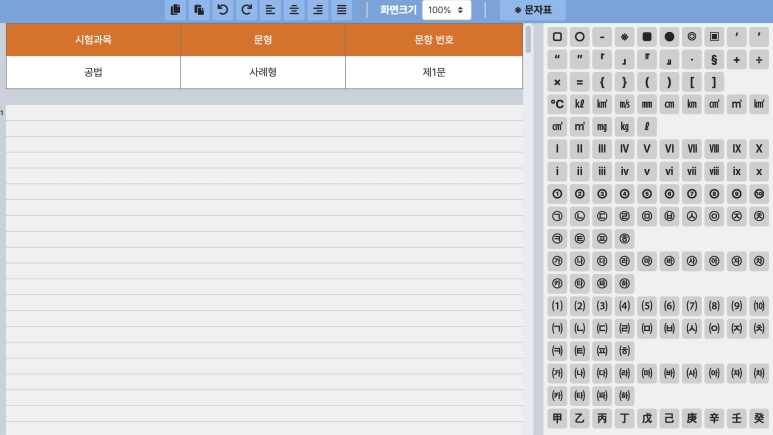Click the paste icon in the toolbar

(199, 10)
